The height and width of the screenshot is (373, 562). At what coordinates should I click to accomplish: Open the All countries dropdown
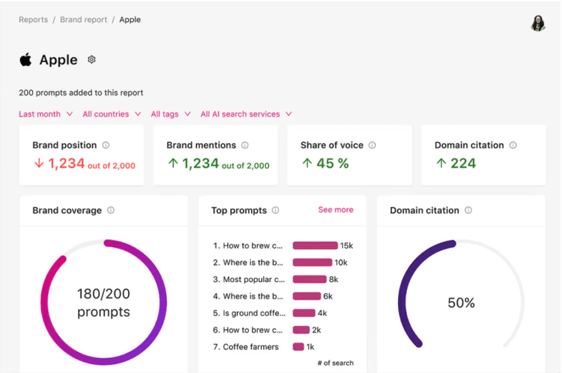112,114
